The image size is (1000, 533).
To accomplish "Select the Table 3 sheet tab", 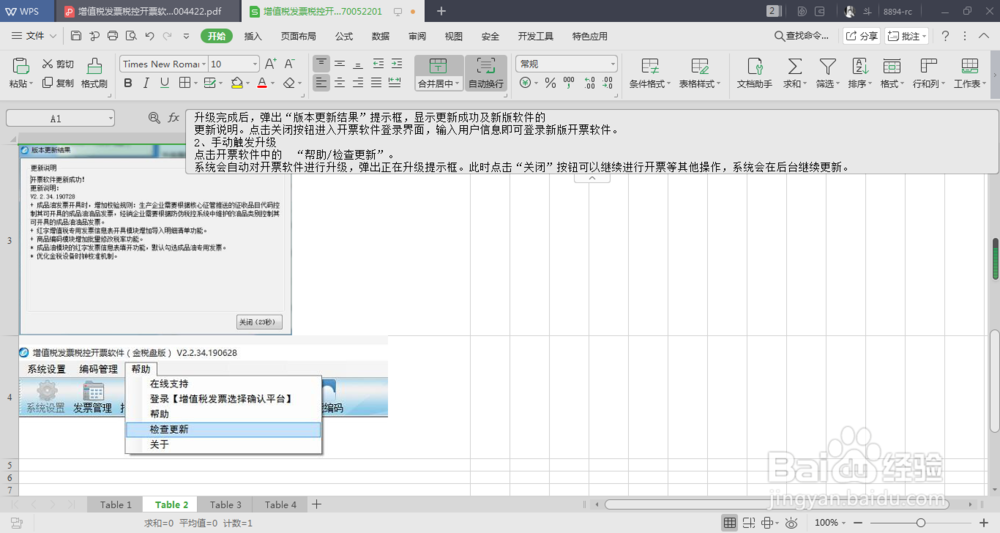I will click(x=225, y=504).
